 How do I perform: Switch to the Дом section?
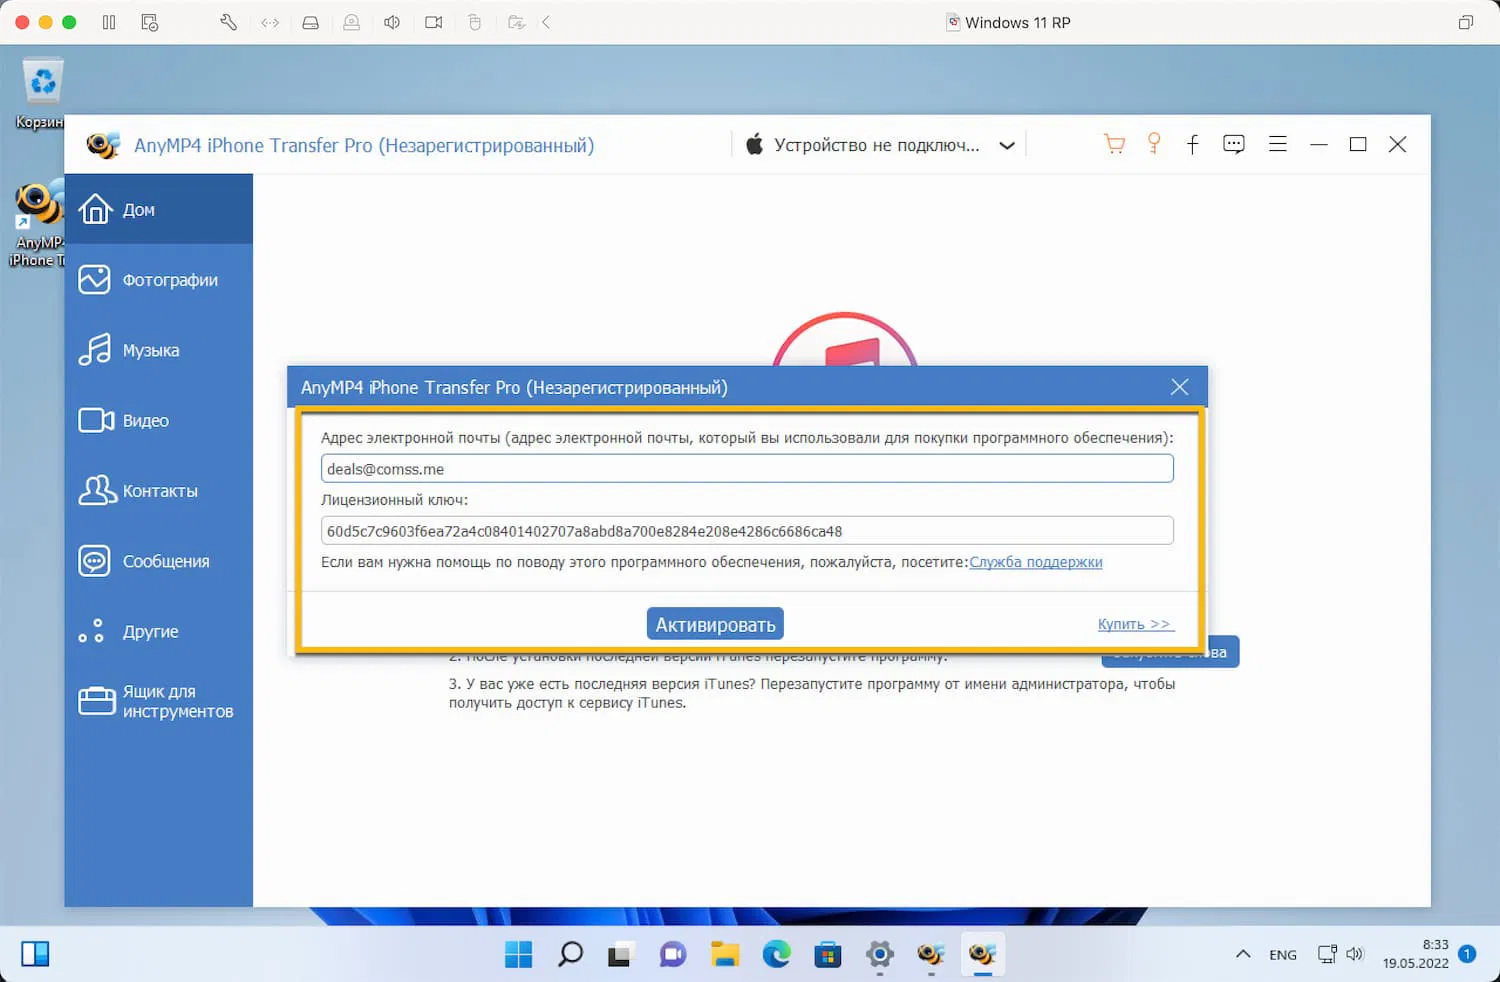pos(94,209)
